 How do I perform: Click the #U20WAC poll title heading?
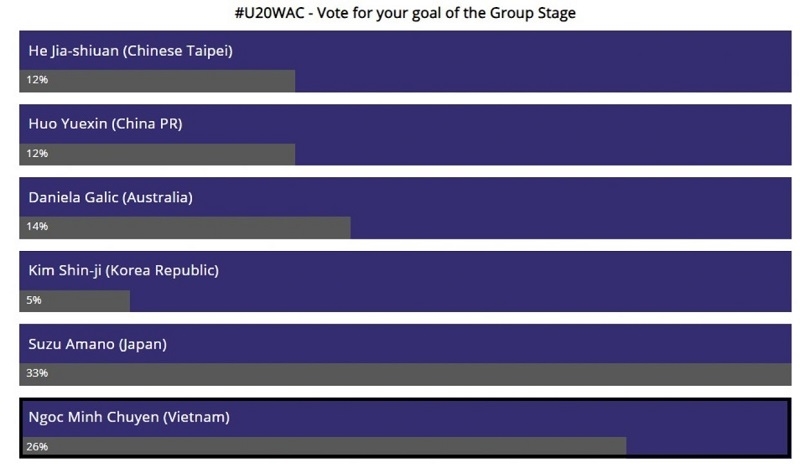(x=405, y=13)
